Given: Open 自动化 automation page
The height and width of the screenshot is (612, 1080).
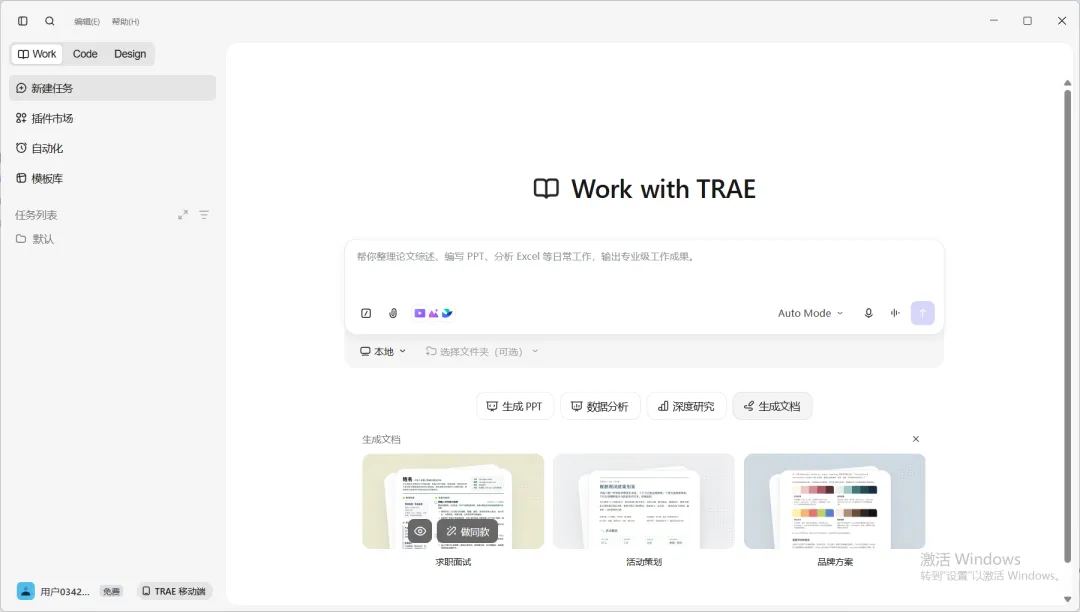Looking at the screenshot, I should coord(112,148).
